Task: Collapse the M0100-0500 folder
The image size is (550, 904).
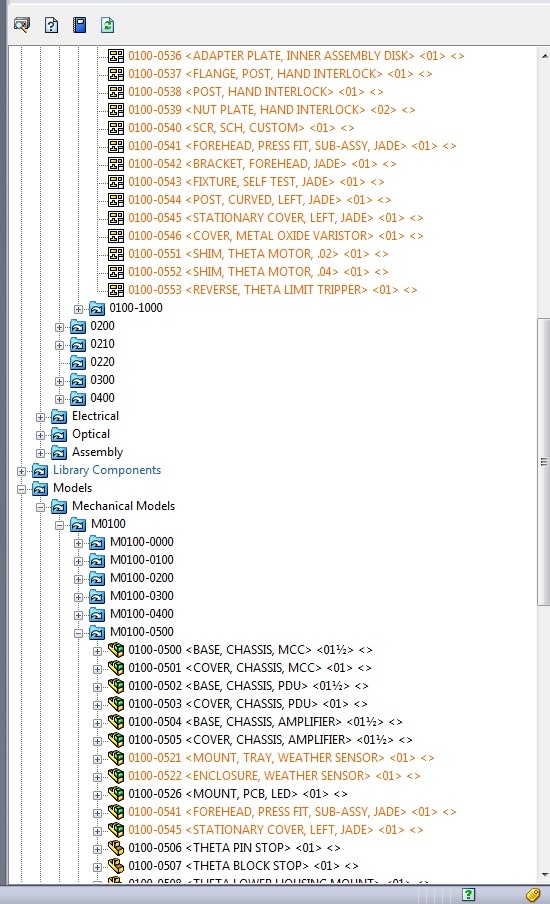Action: pos(78,633)
